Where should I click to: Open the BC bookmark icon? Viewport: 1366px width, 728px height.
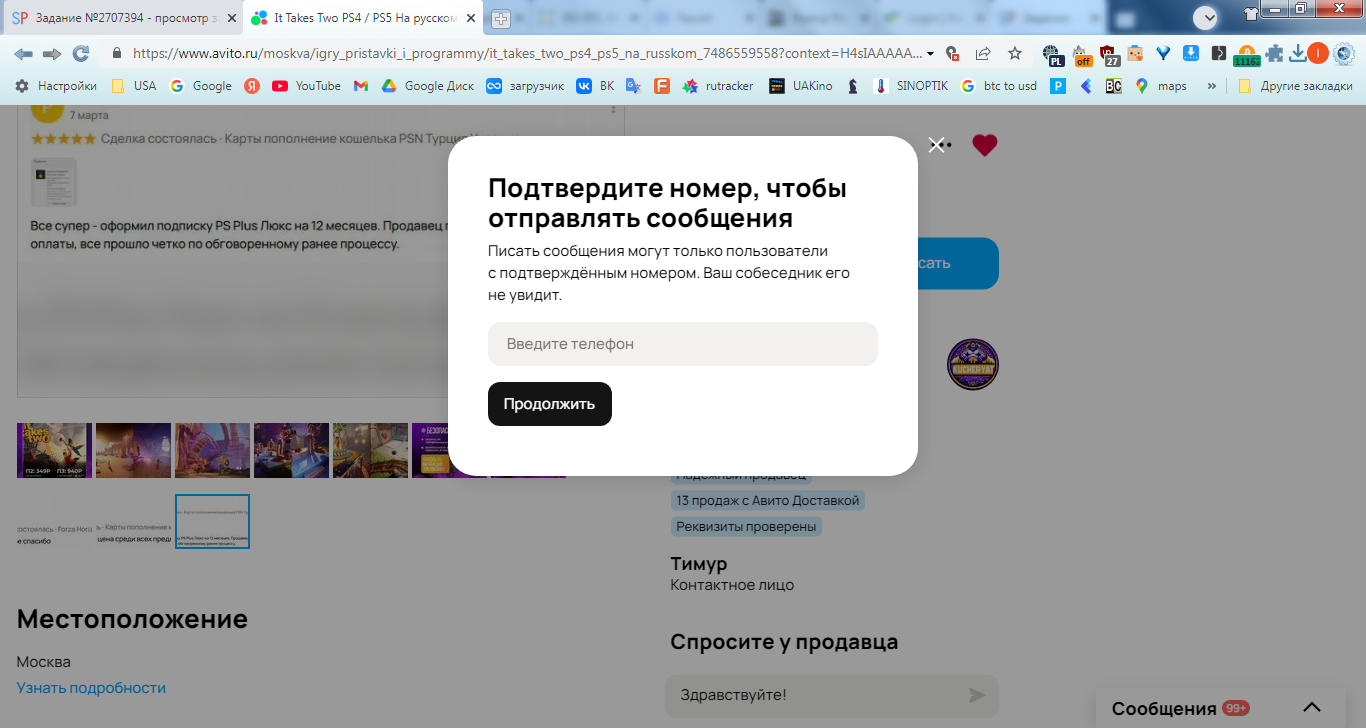[1113, 86]
